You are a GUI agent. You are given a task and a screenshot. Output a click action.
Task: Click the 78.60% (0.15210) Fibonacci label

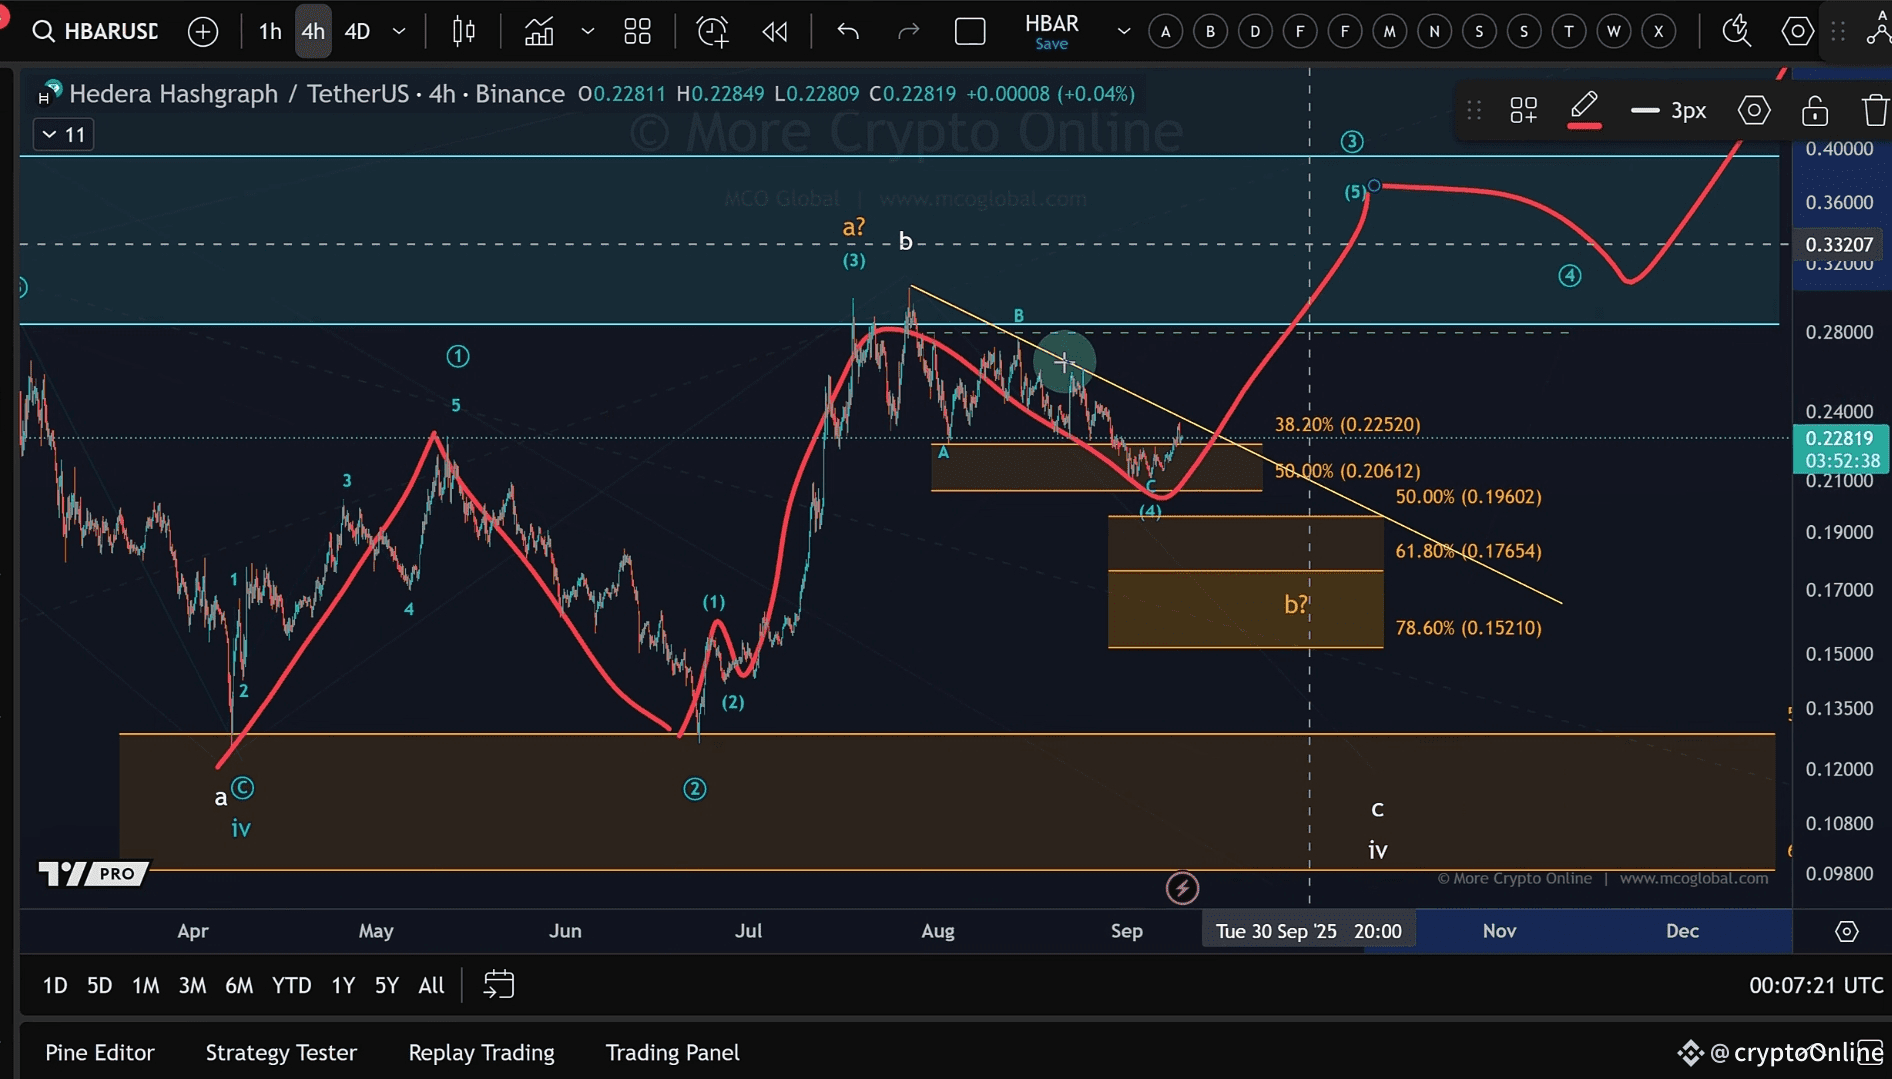(1468, 629)
